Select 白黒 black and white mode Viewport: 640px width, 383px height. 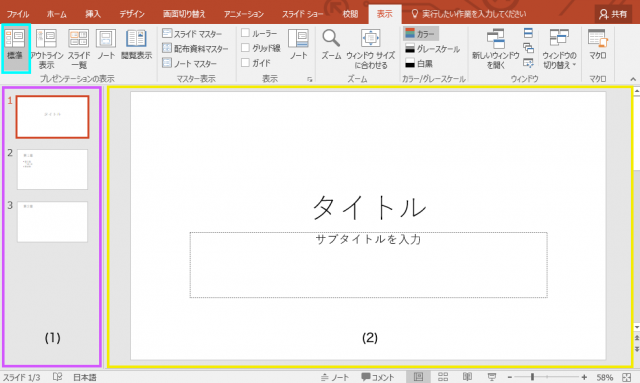pos(419,63)
